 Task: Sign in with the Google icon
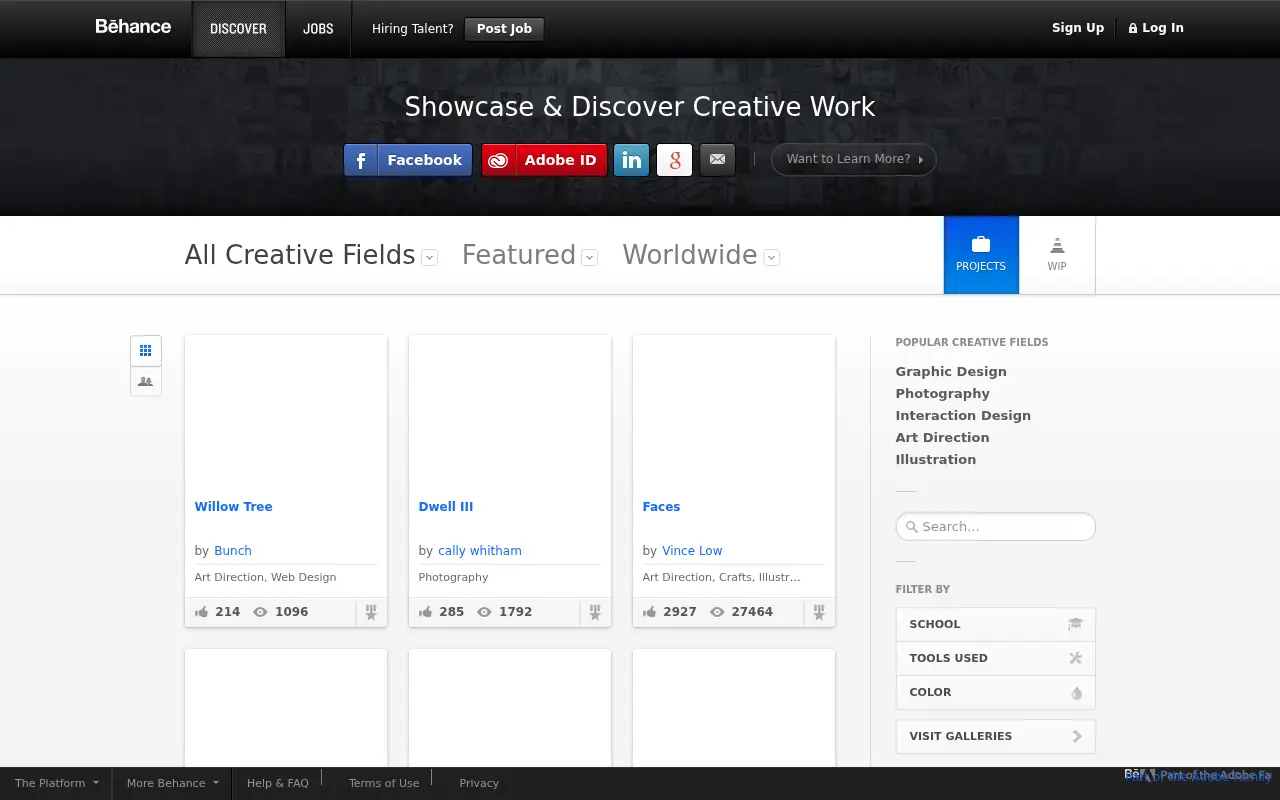[x=675, y=160]
